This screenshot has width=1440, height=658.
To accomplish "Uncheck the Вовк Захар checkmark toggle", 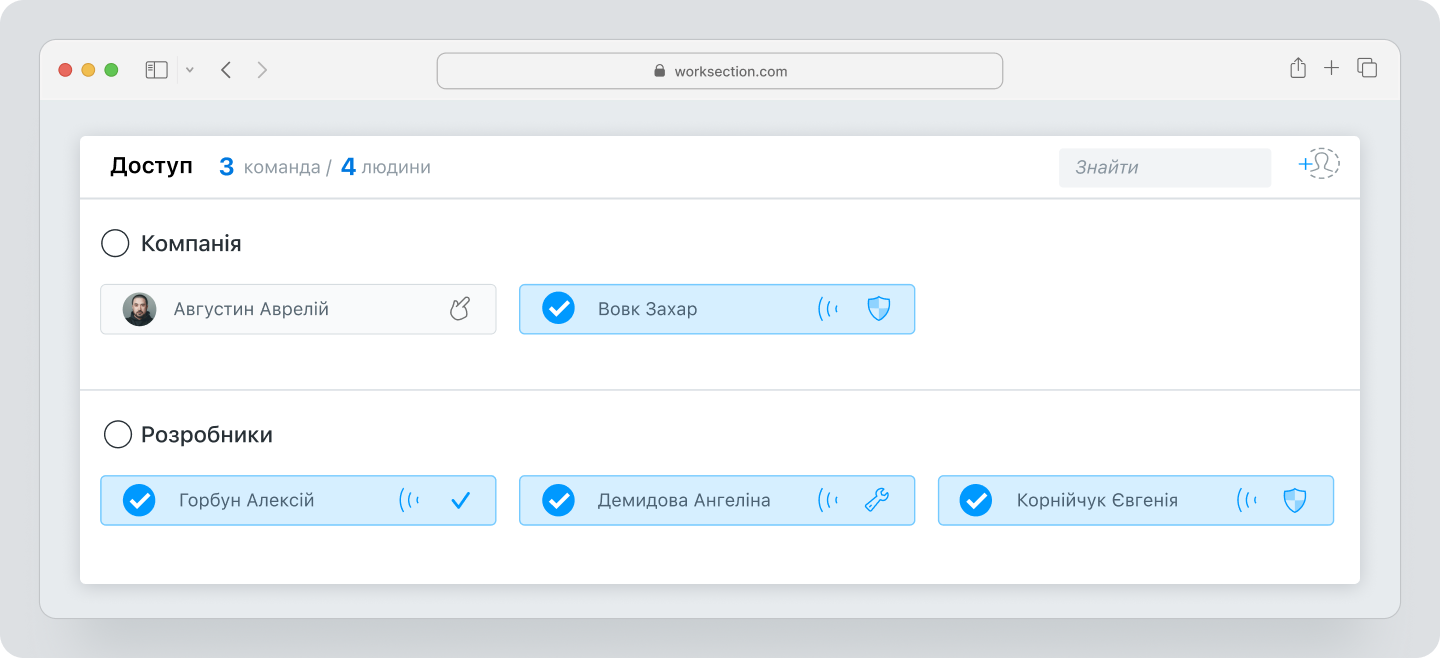I will click(x=558, y=309).
